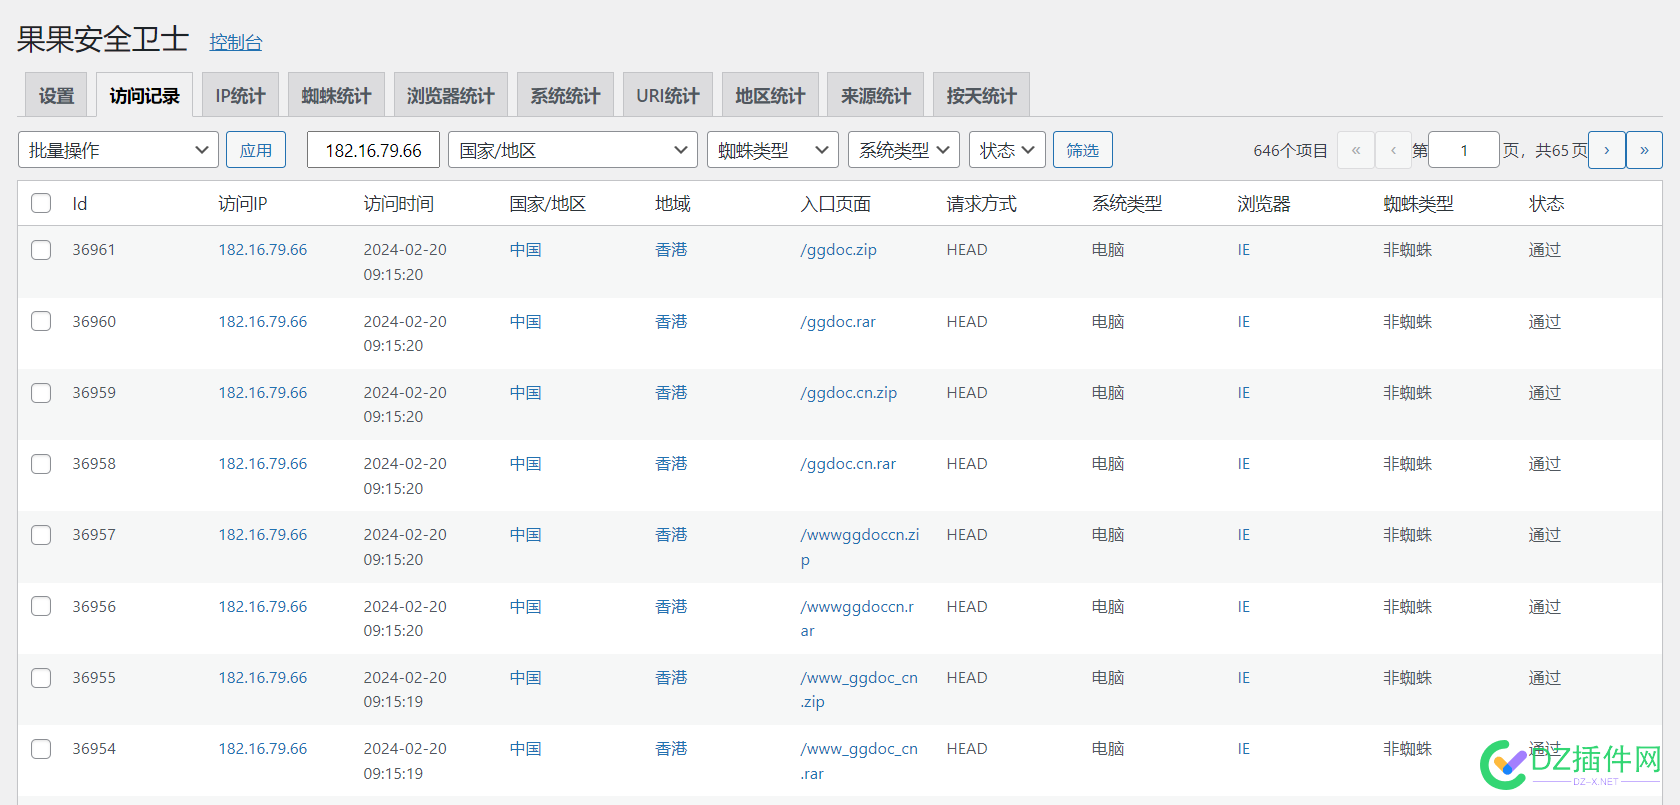Tick checkbox for record 36956

tap(41, 606)
